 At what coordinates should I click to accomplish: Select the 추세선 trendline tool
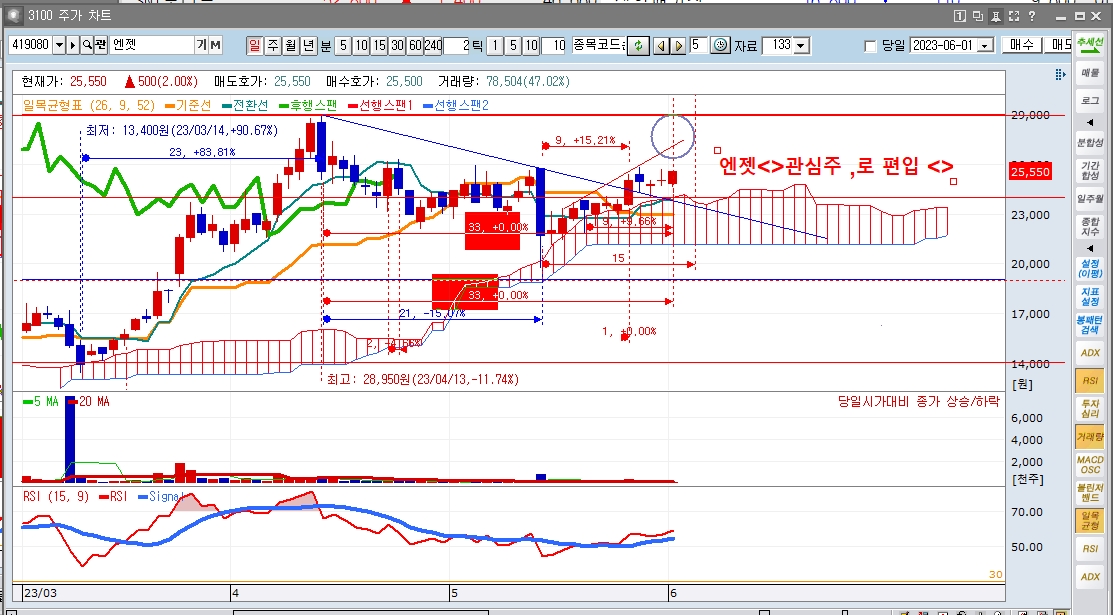(1090, 43)
